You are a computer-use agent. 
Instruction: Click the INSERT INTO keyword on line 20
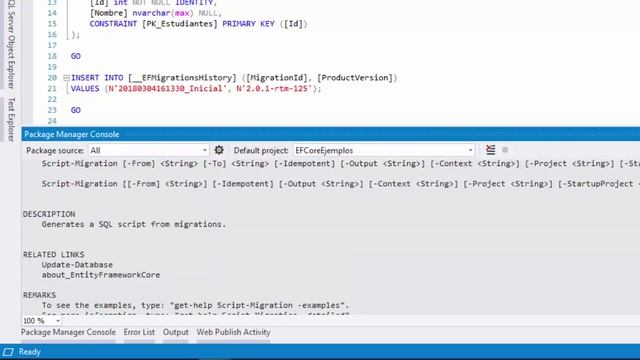click(97, 78)
